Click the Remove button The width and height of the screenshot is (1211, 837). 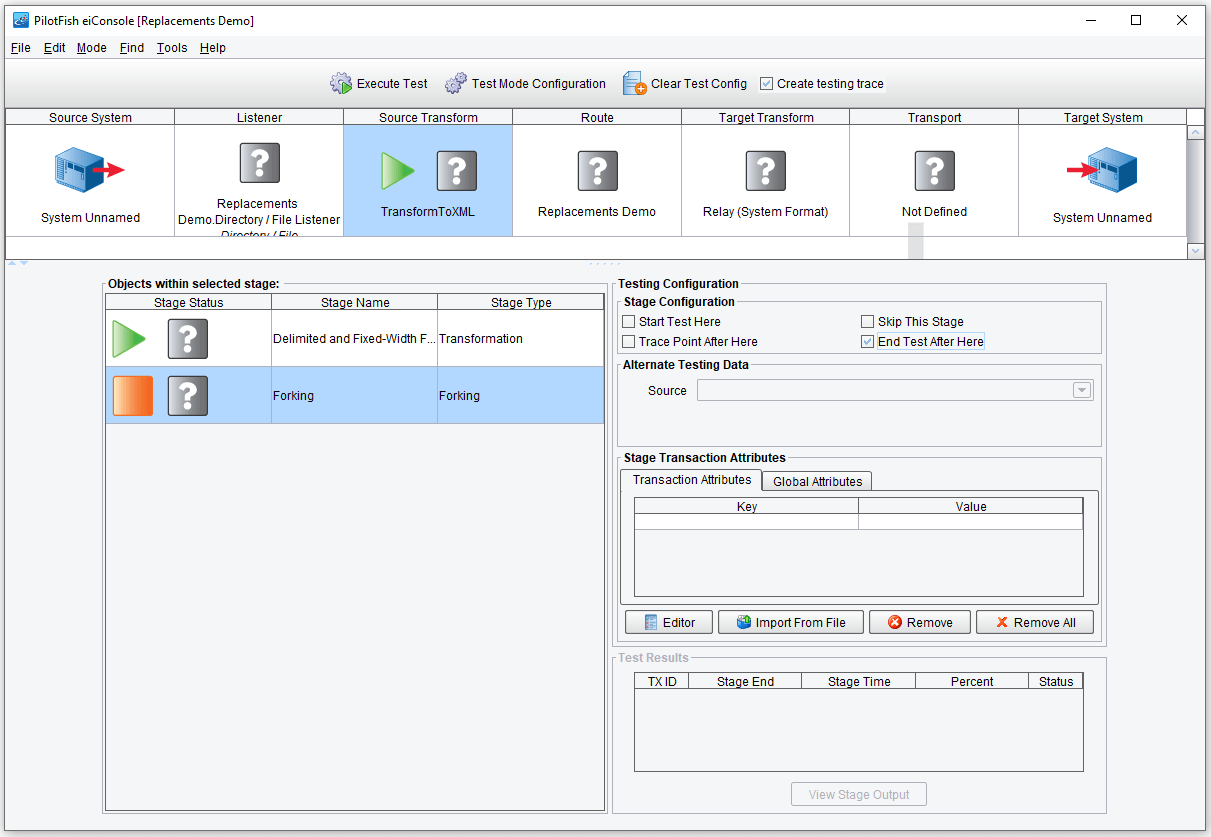tap(919, 622)
